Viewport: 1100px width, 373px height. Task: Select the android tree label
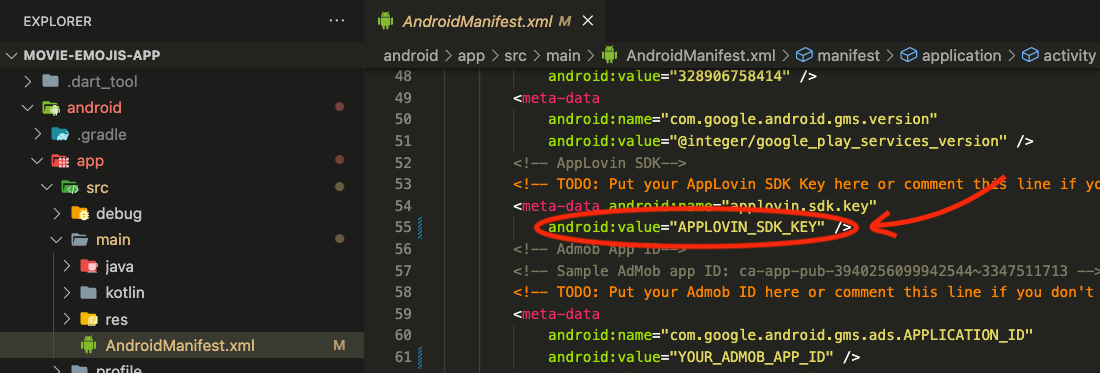coord(95,108)
